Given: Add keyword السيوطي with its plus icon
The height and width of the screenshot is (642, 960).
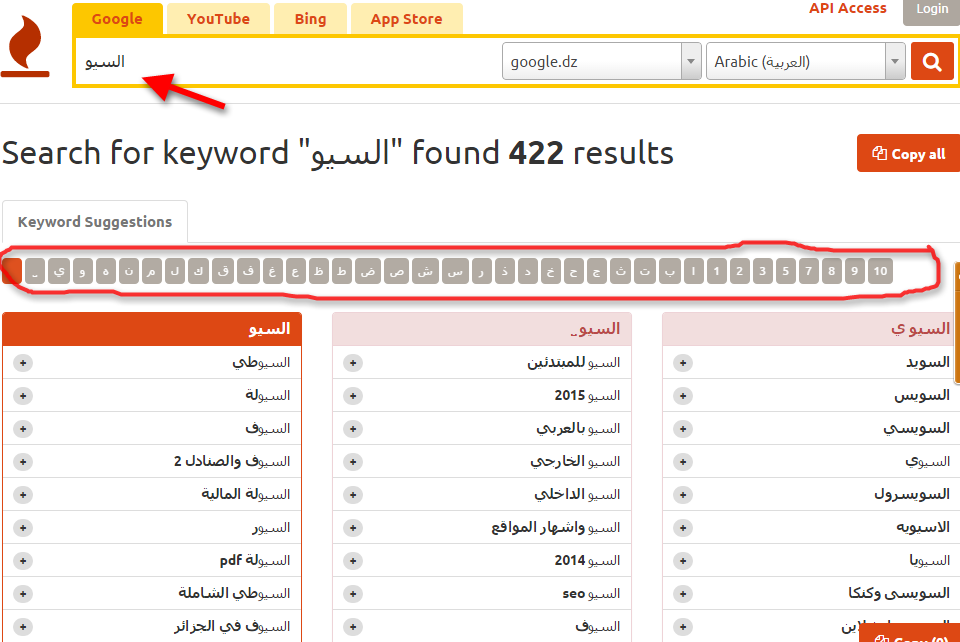Looking at the screenshot, I should coord(23,363).
